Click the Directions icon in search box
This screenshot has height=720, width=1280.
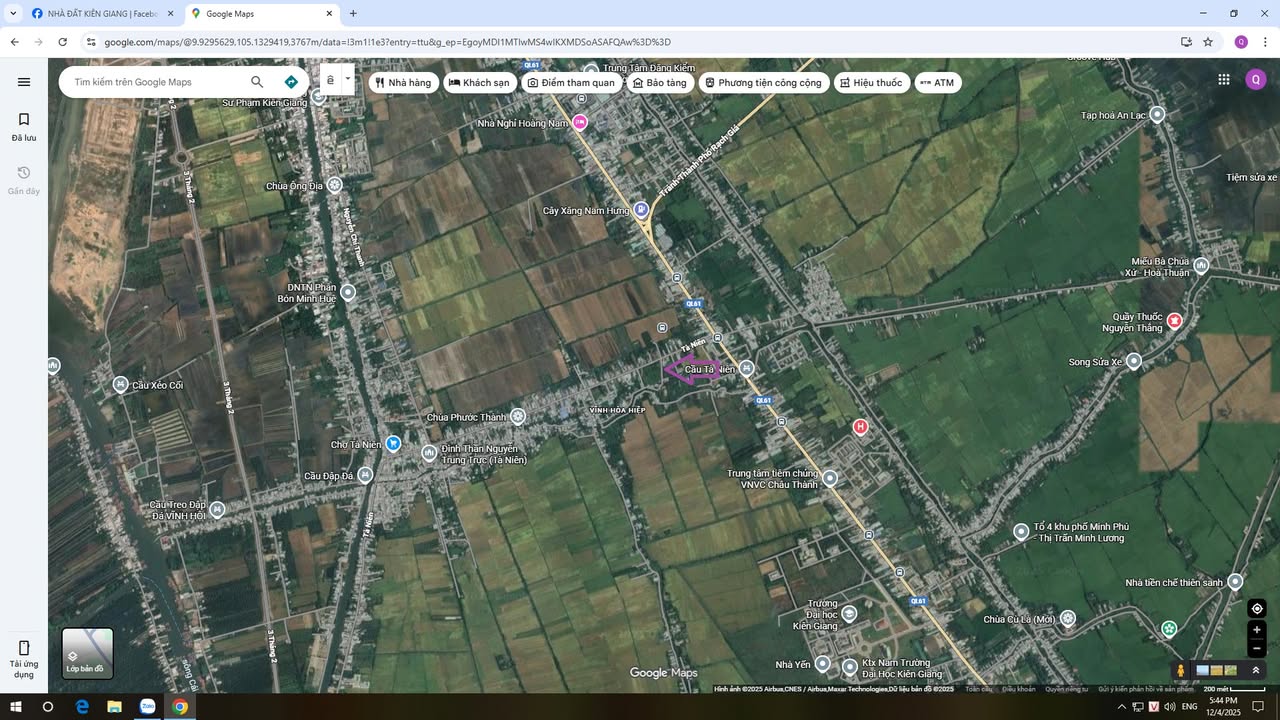click(291, 82)
